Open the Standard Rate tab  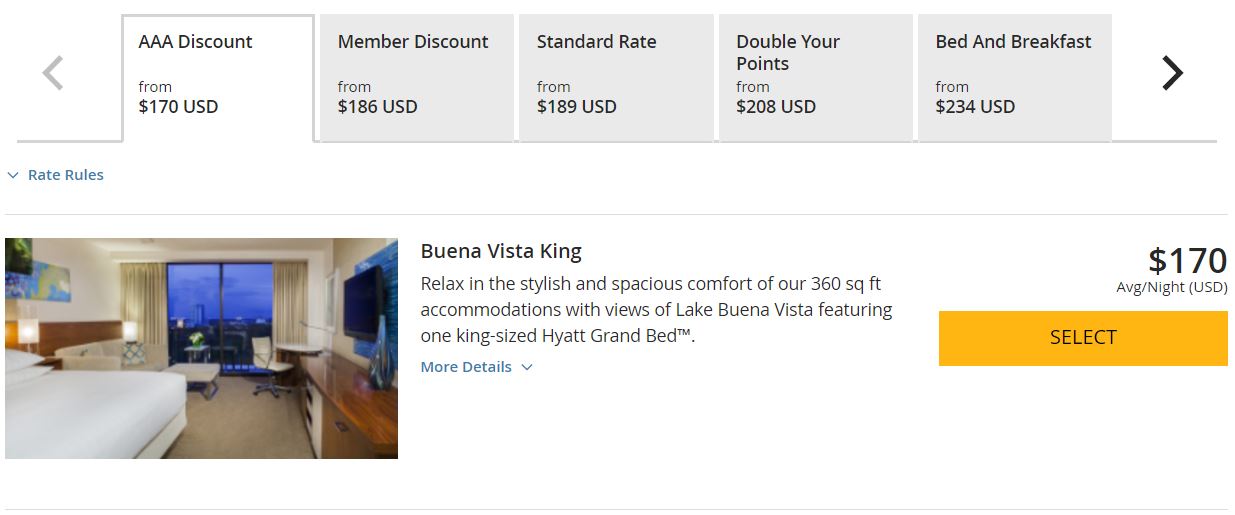pyautogui.click(x=616, y=78)
